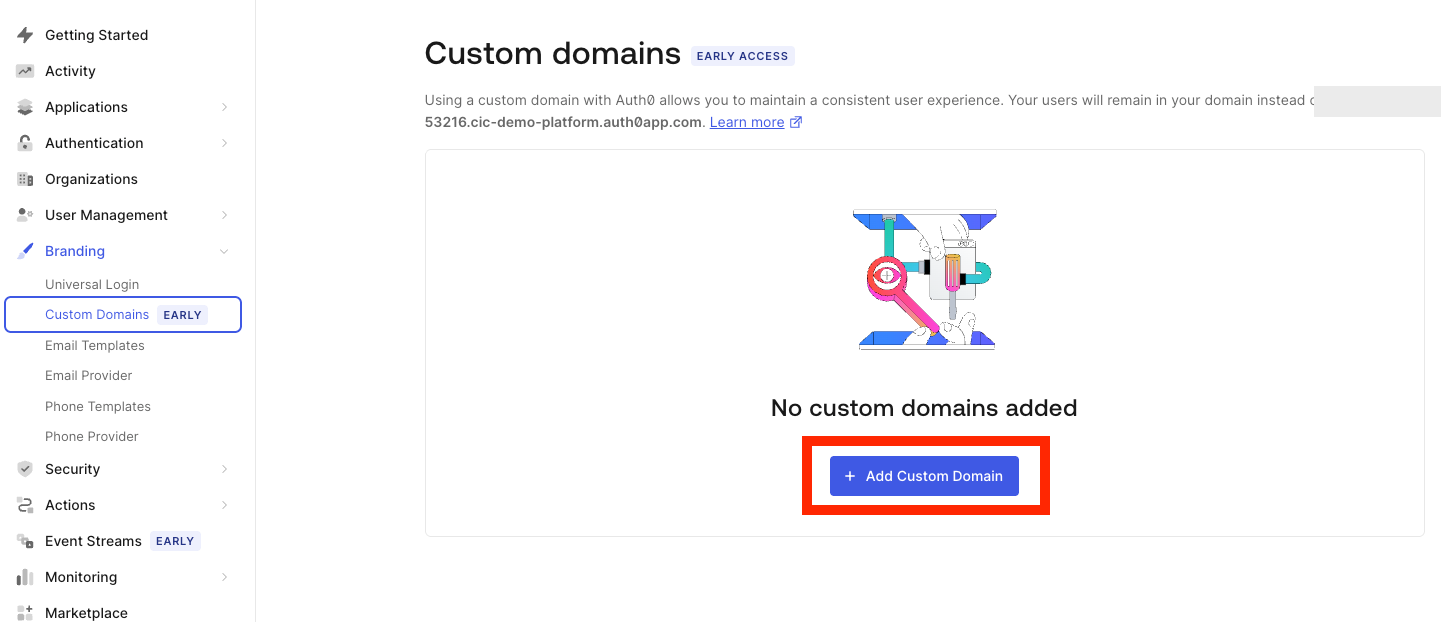Screen dimensions: 1455x622
Task: Go to Phone Provider settings
Action: (x=92, y=437)
